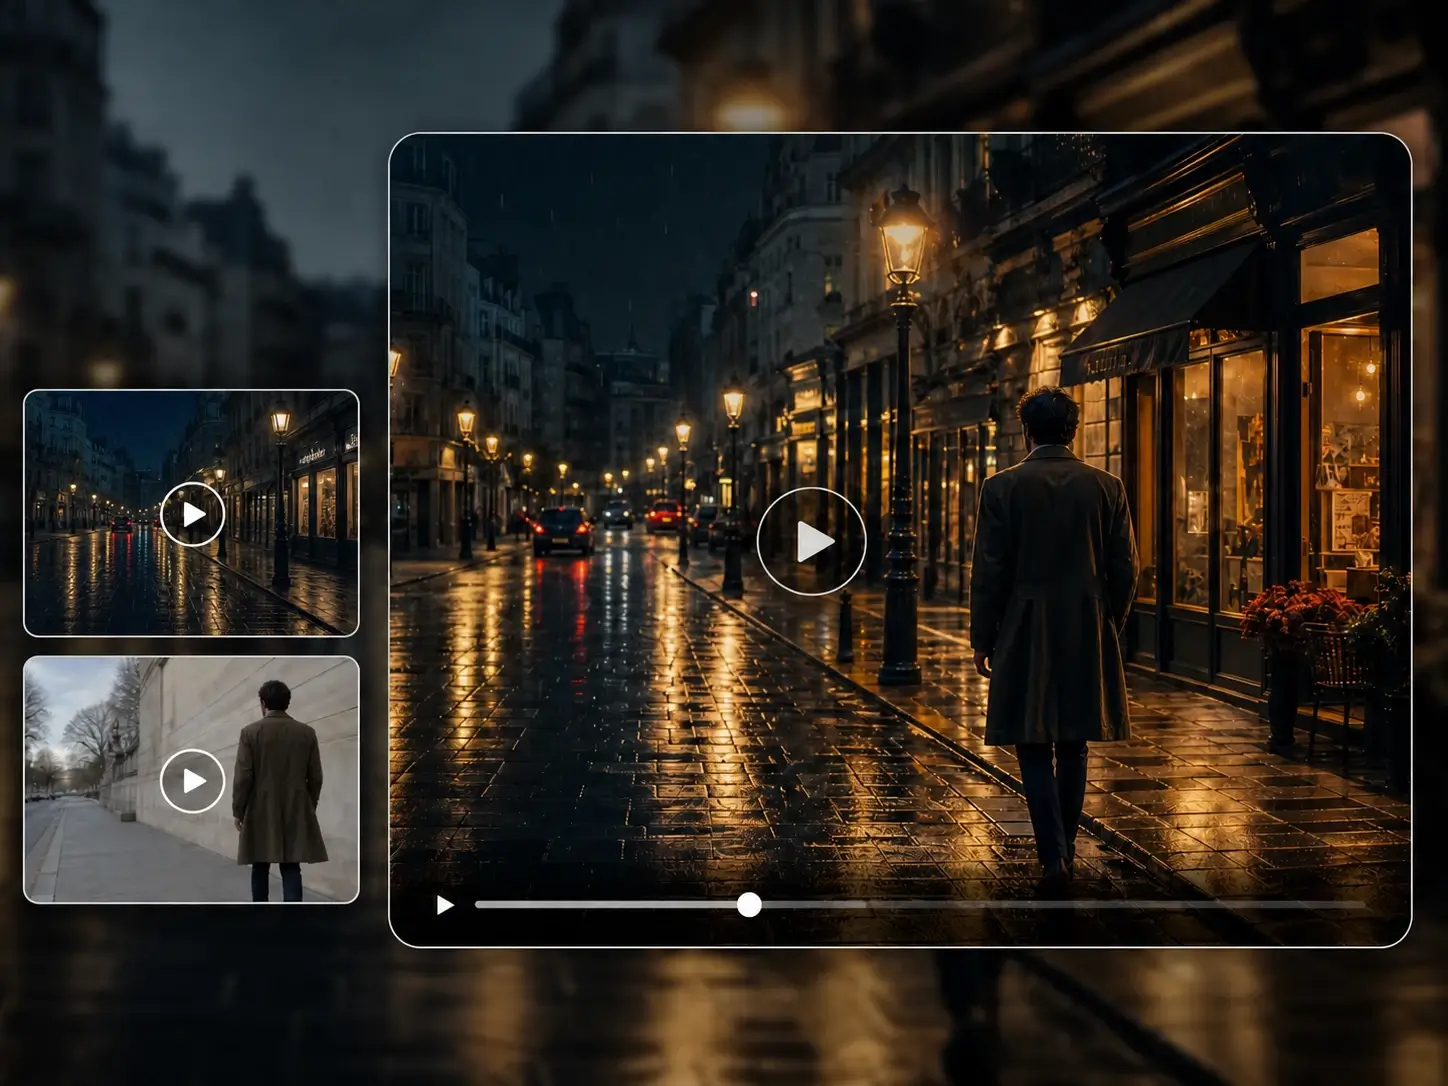The width and height of the screenshot is (1448, 1086).
Task: Click the large play button on main video
Action: coord(811,541)
